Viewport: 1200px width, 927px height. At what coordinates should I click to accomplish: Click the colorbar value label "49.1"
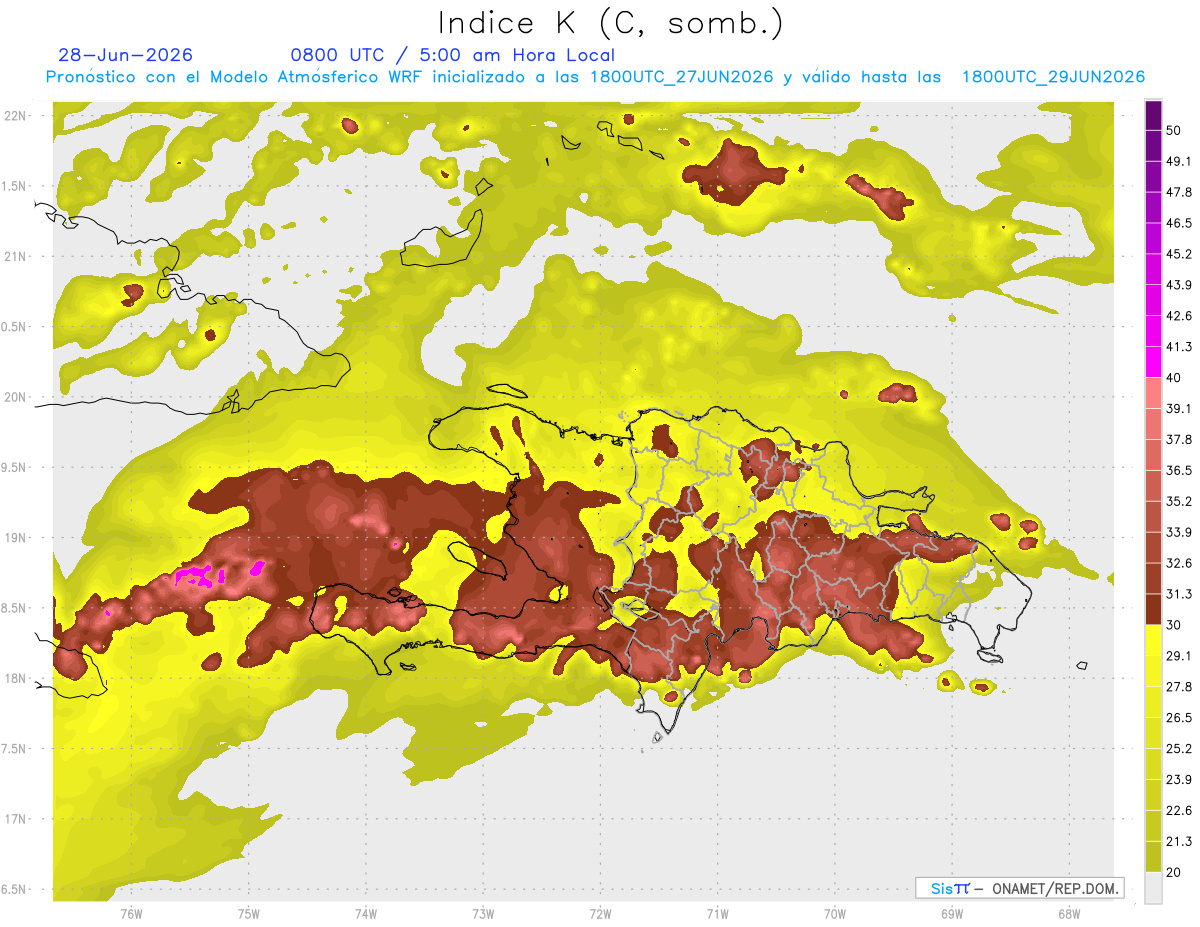tap(1178, 161)
